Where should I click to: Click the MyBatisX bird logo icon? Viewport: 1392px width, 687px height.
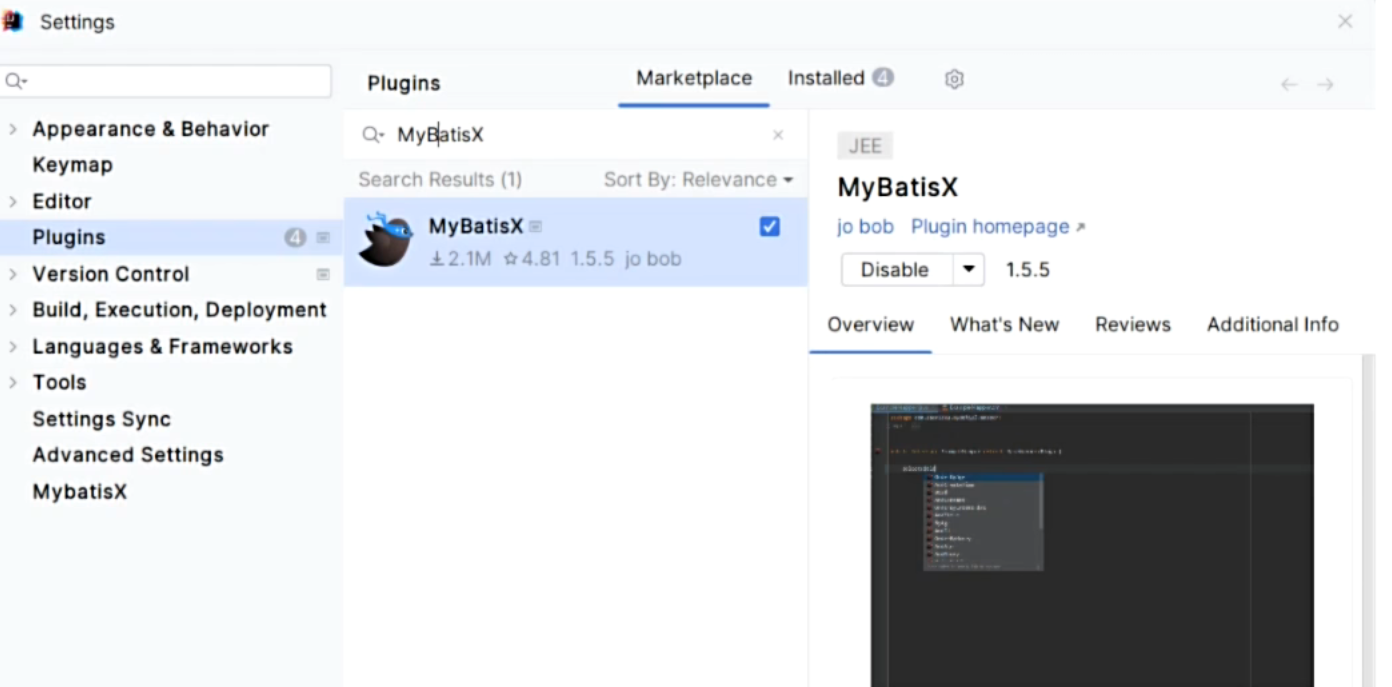(x=386, y=240)
